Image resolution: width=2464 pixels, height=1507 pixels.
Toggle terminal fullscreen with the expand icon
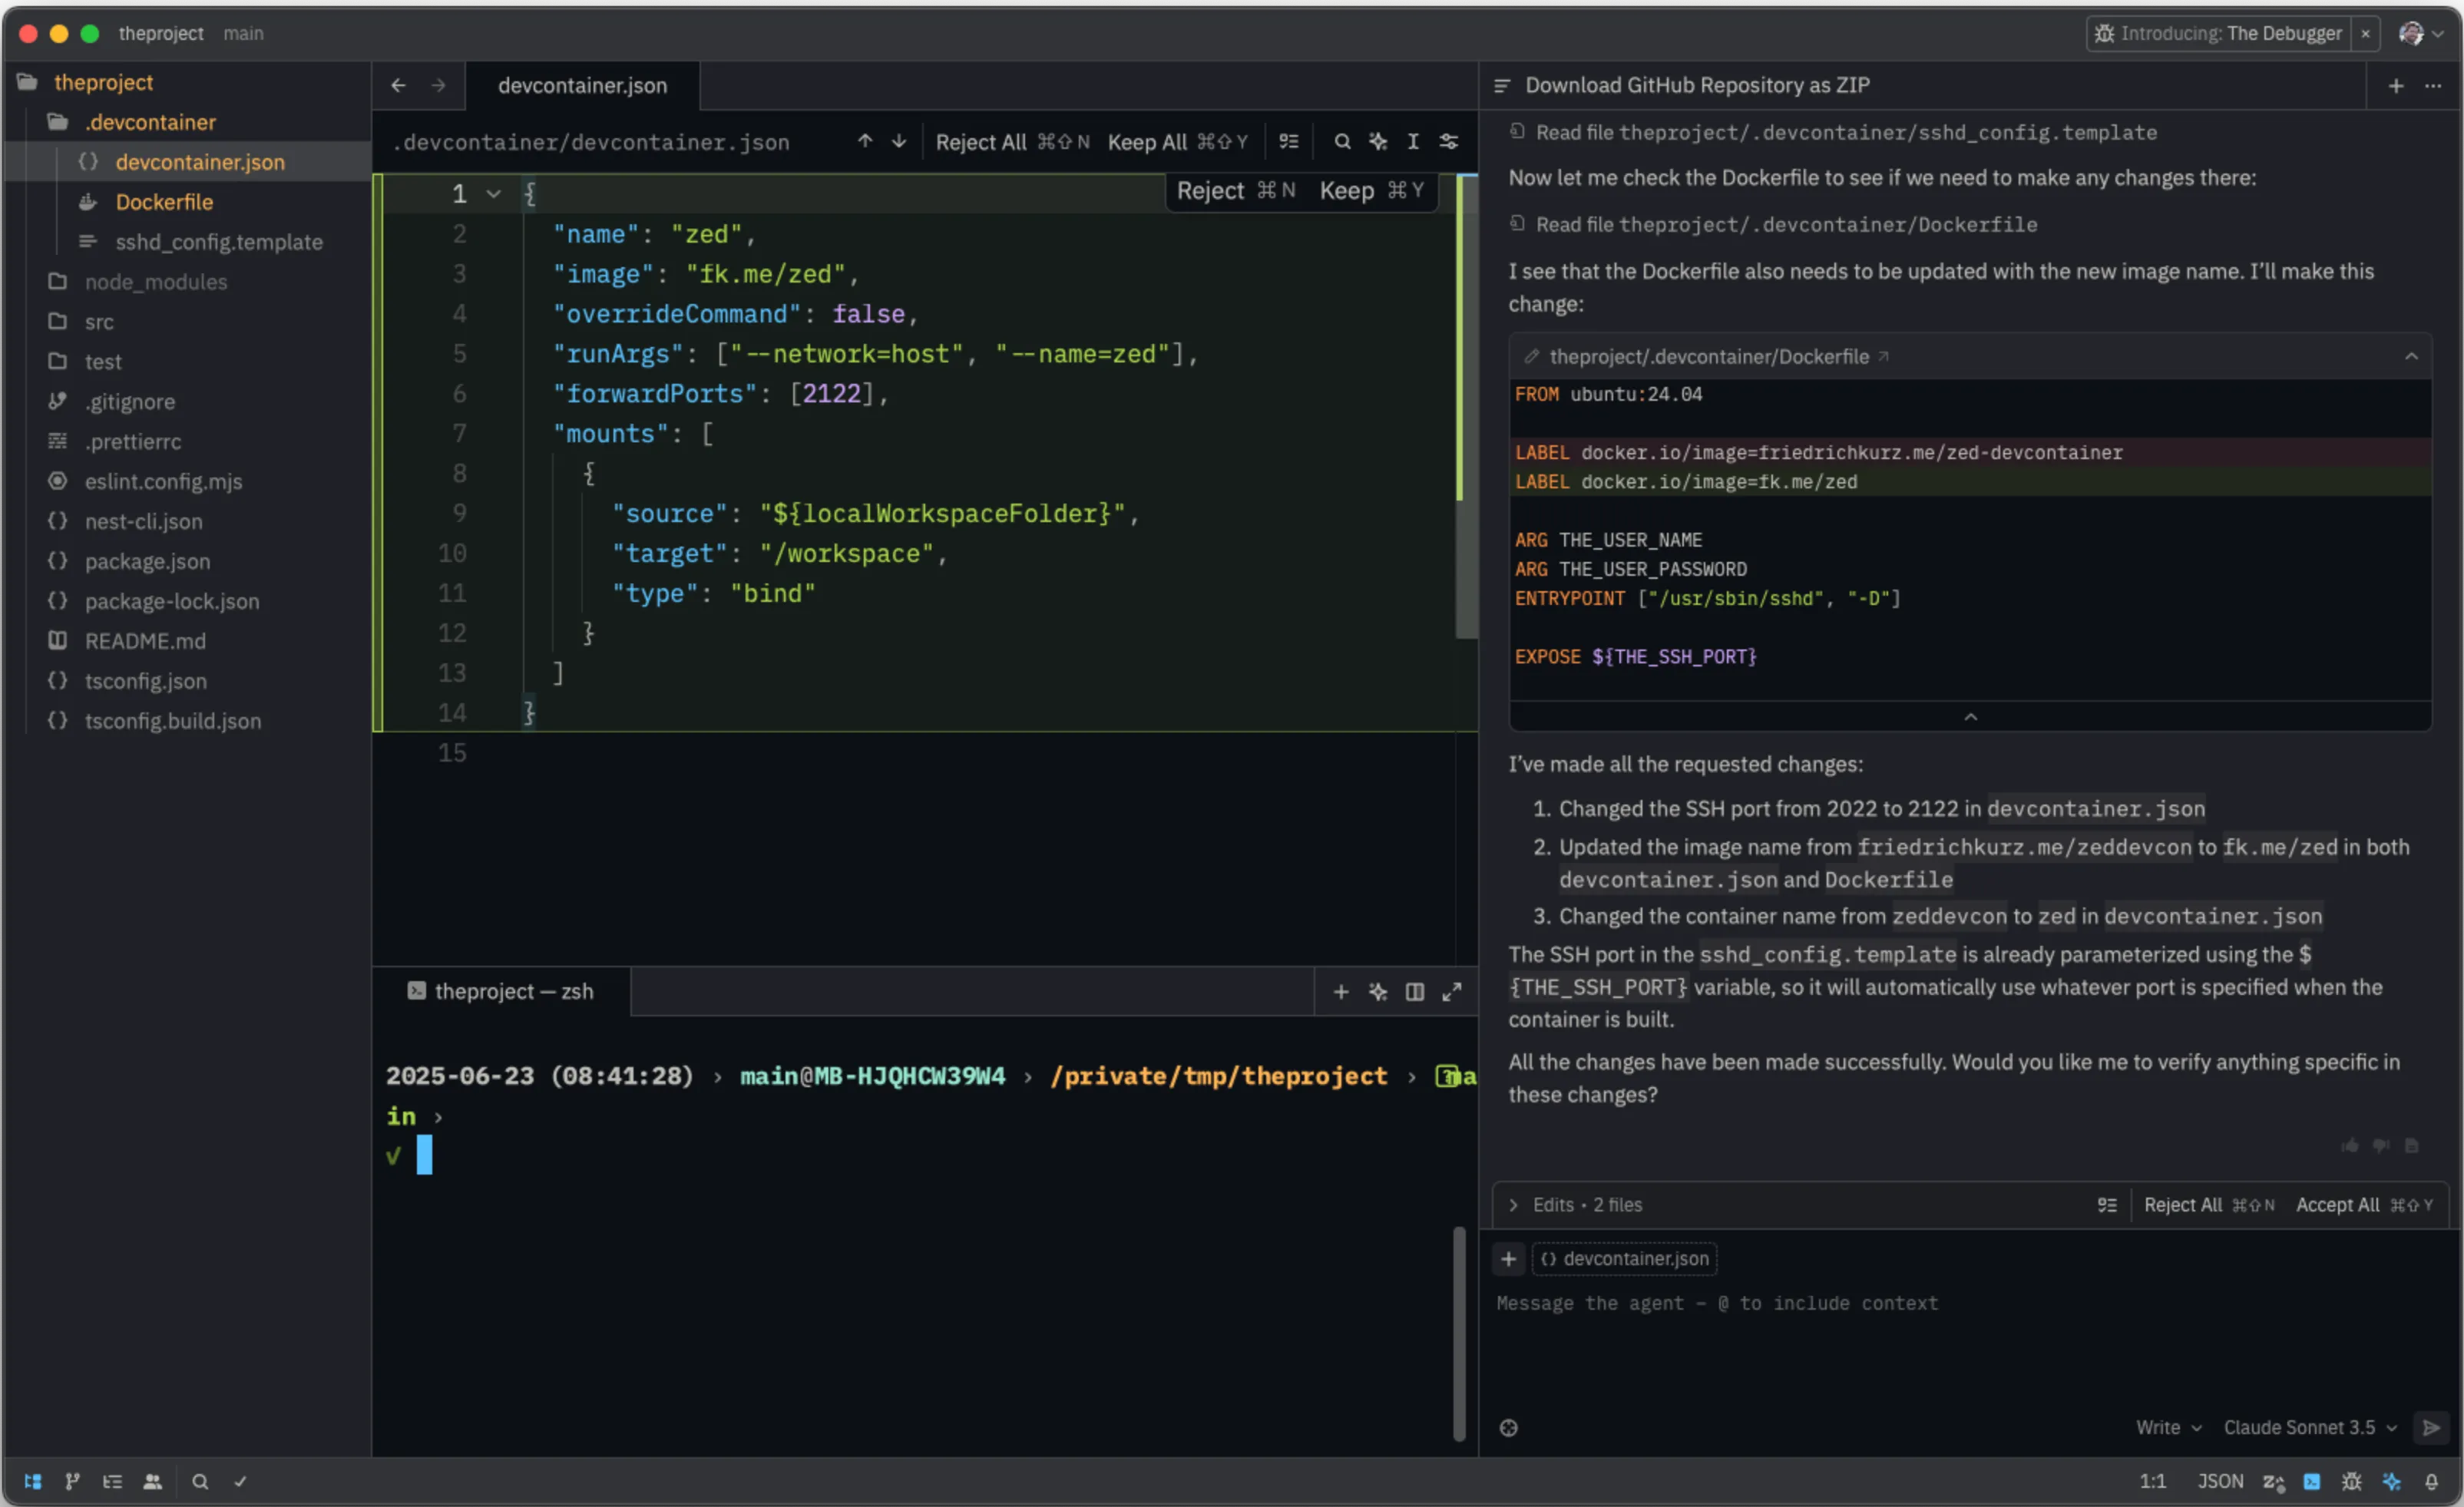(1452, 992)
